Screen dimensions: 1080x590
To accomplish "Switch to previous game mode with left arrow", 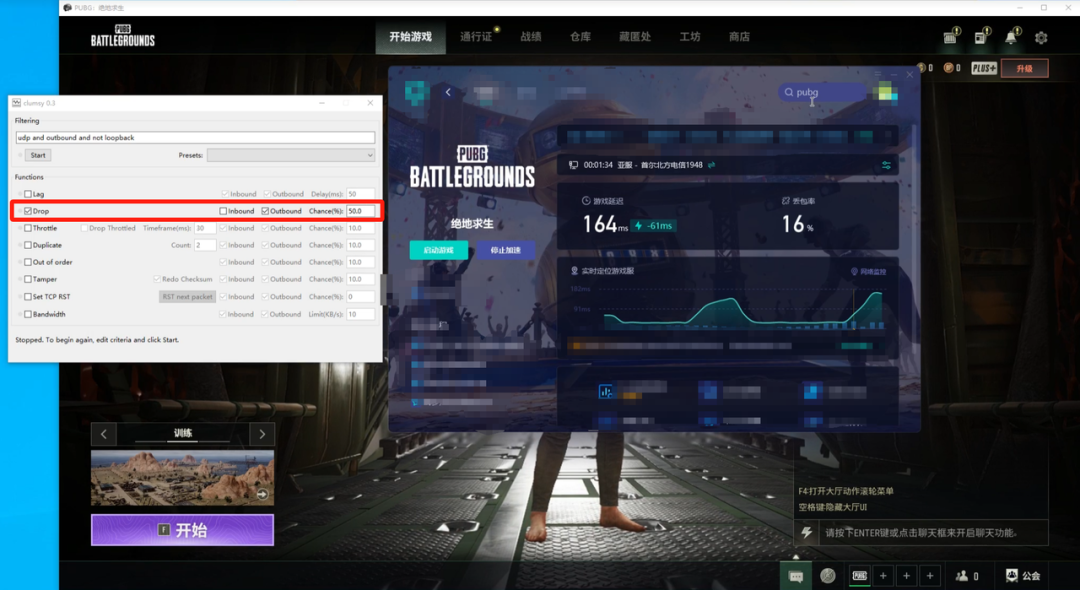I will pyautogui.click(x=103, y=434).
